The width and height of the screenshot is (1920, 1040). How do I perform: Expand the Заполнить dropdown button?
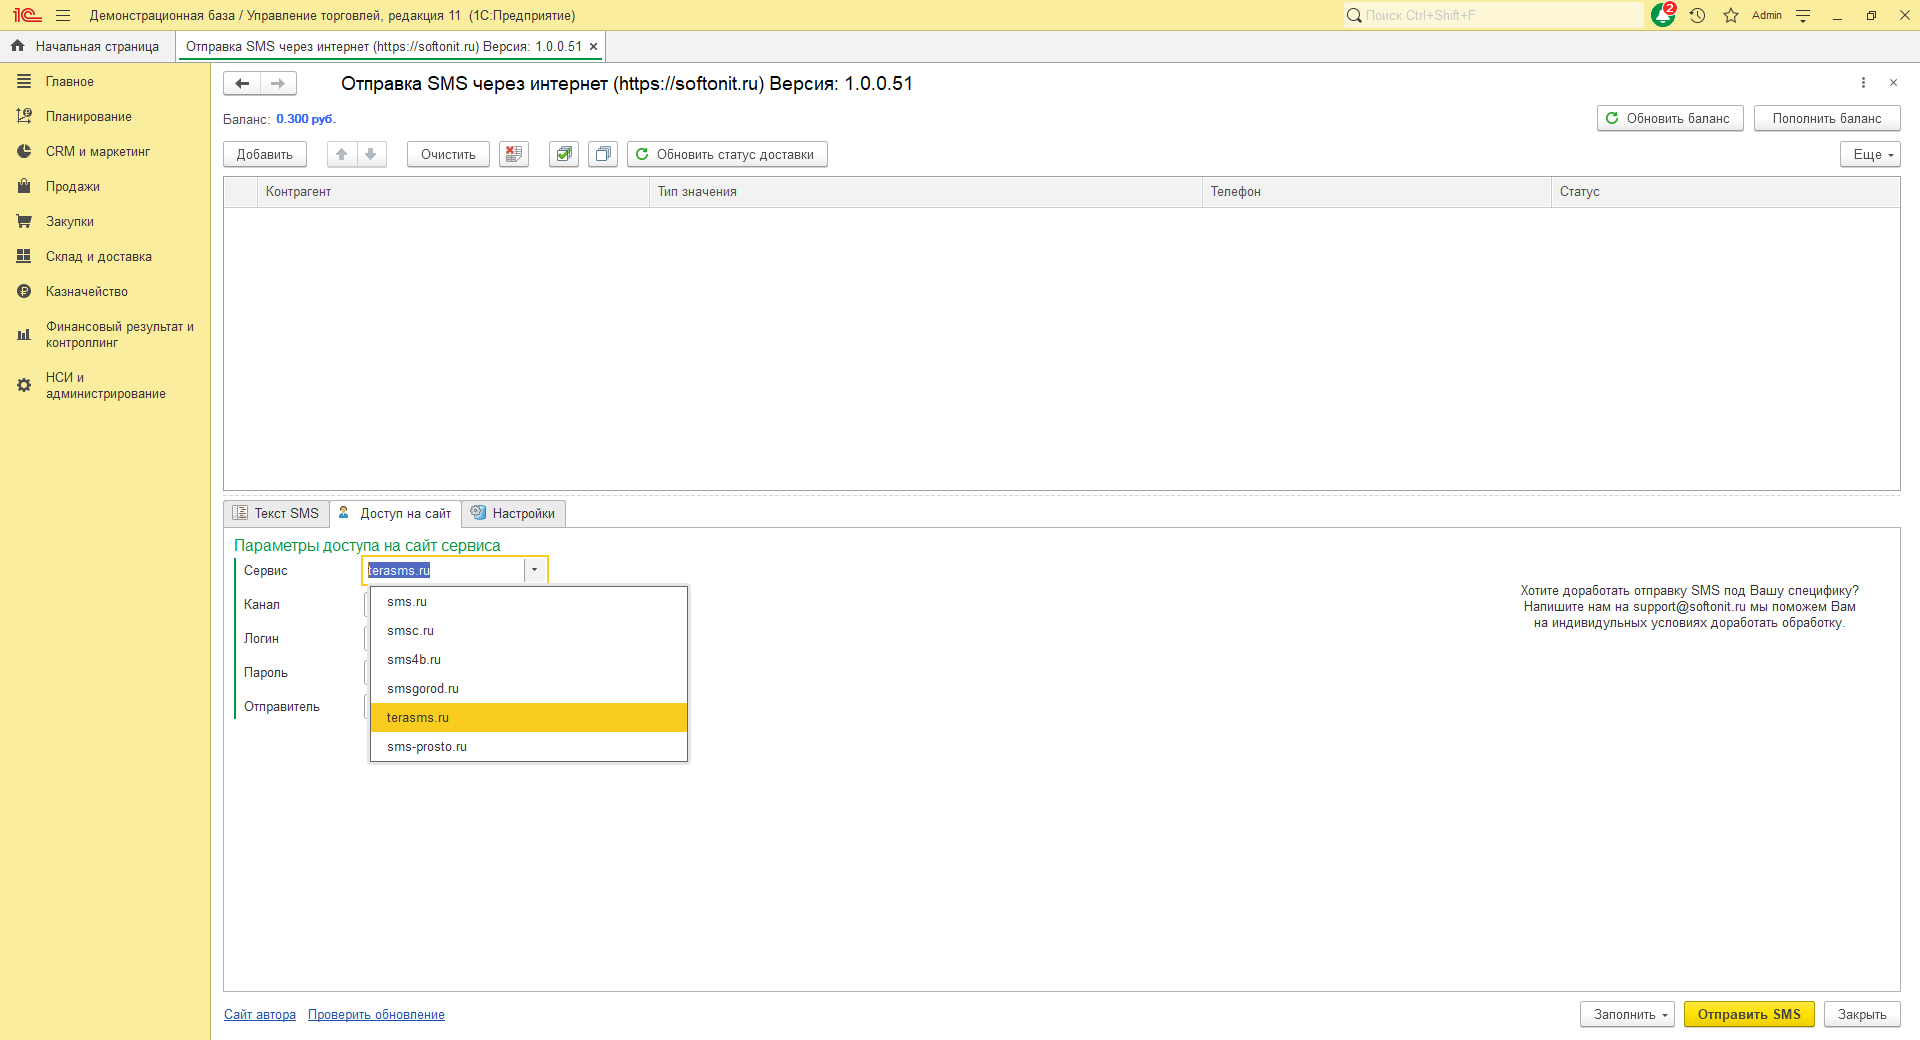coord(1626,1014)
